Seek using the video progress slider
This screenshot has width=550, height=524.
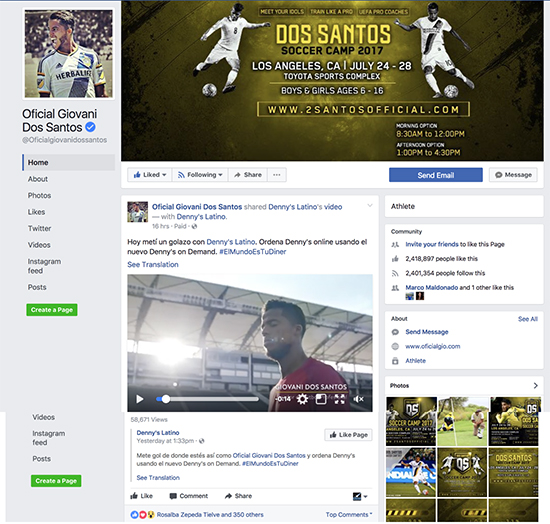coord(207,399)
